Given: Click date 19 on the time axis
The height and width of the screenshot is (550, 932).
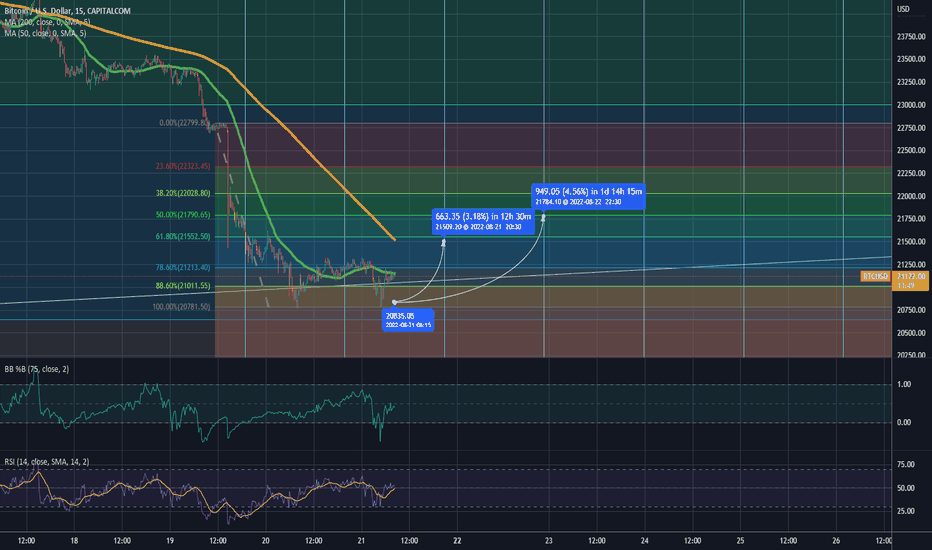Looking at the screenshot, I should click(x=170, y=540).
